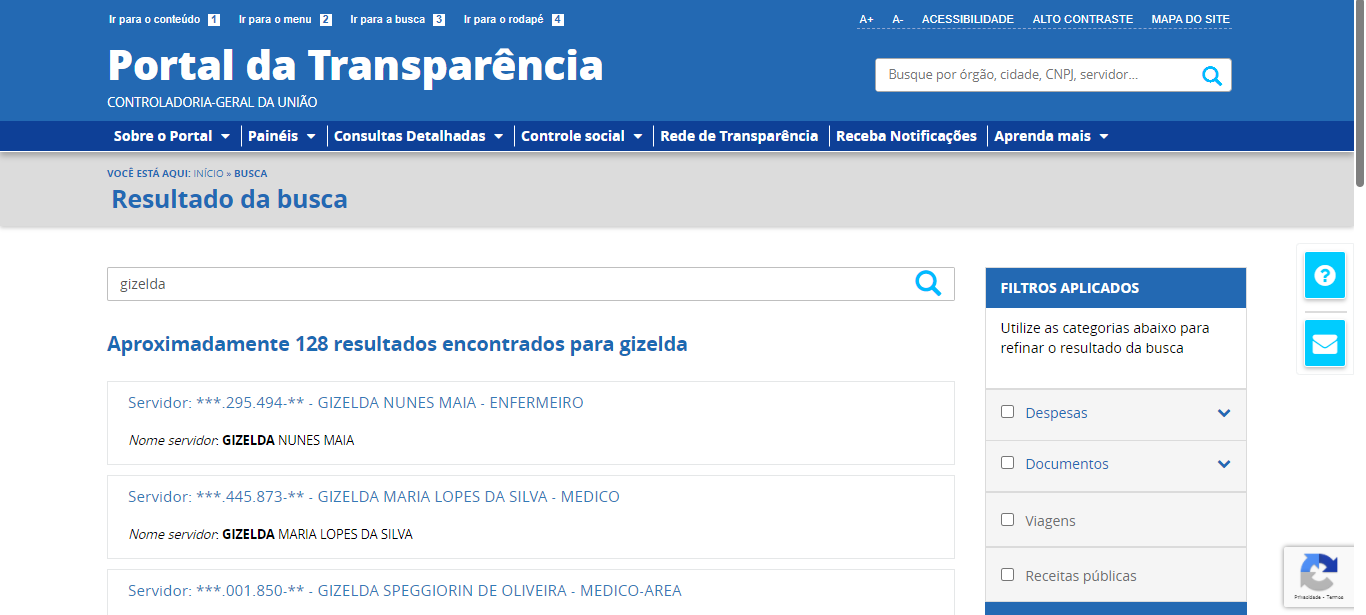
Task: Open the Gizelda Nunes Maia result
Action: click(355, 403)
